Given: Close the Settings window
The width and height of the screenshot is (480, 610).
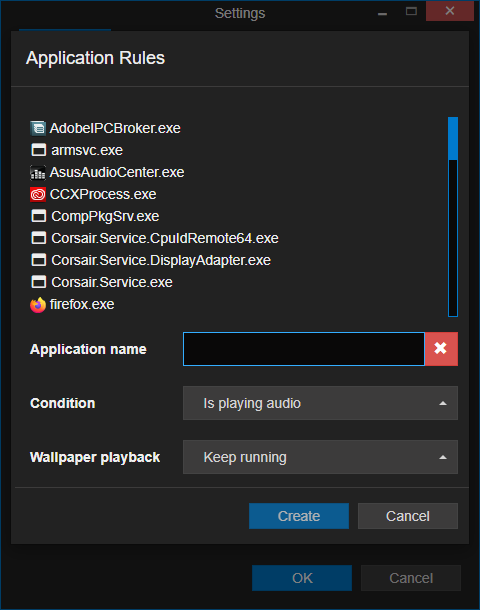Looking at the screenshot, I should pyautogui.click(x=450, y=11).
